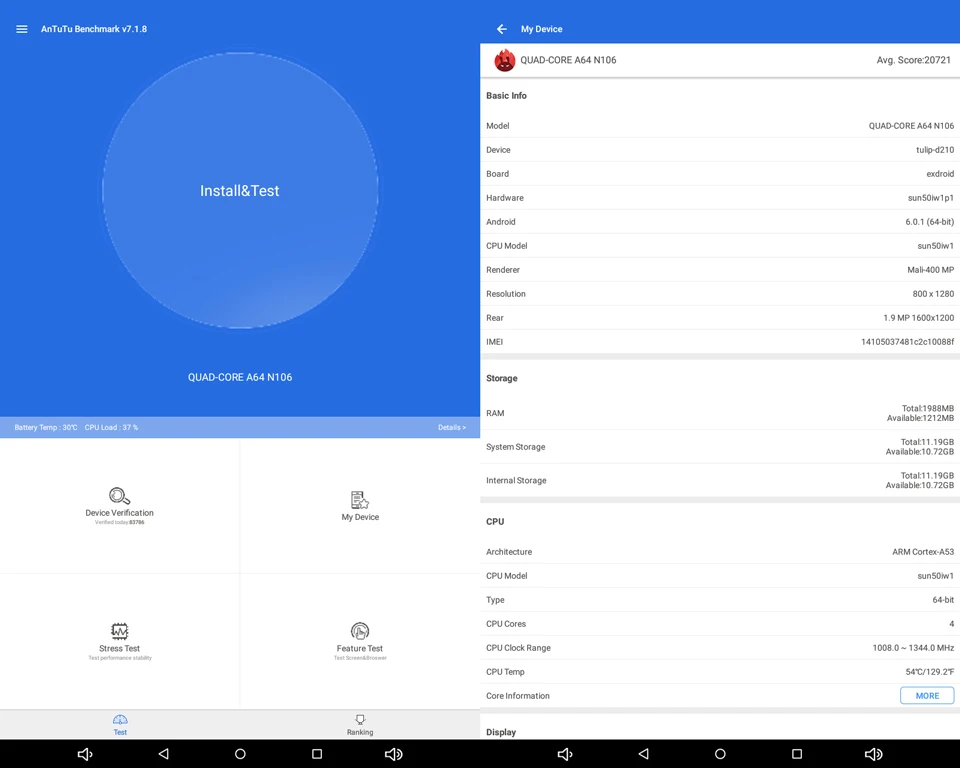Click the Internal Storage row
This screenshot has width=960, height=768.
pyautogui.click(x=720, y=481)
